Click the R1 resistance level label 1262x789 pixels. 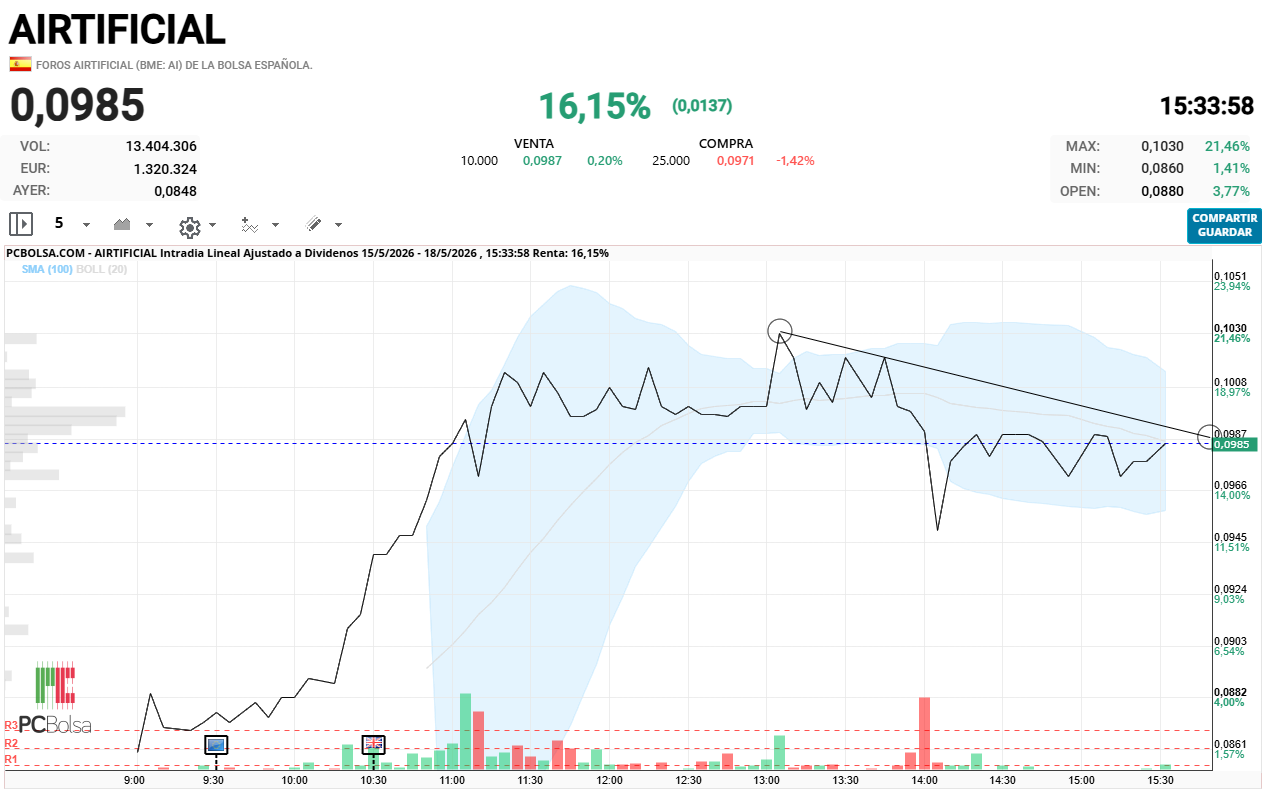12,760
